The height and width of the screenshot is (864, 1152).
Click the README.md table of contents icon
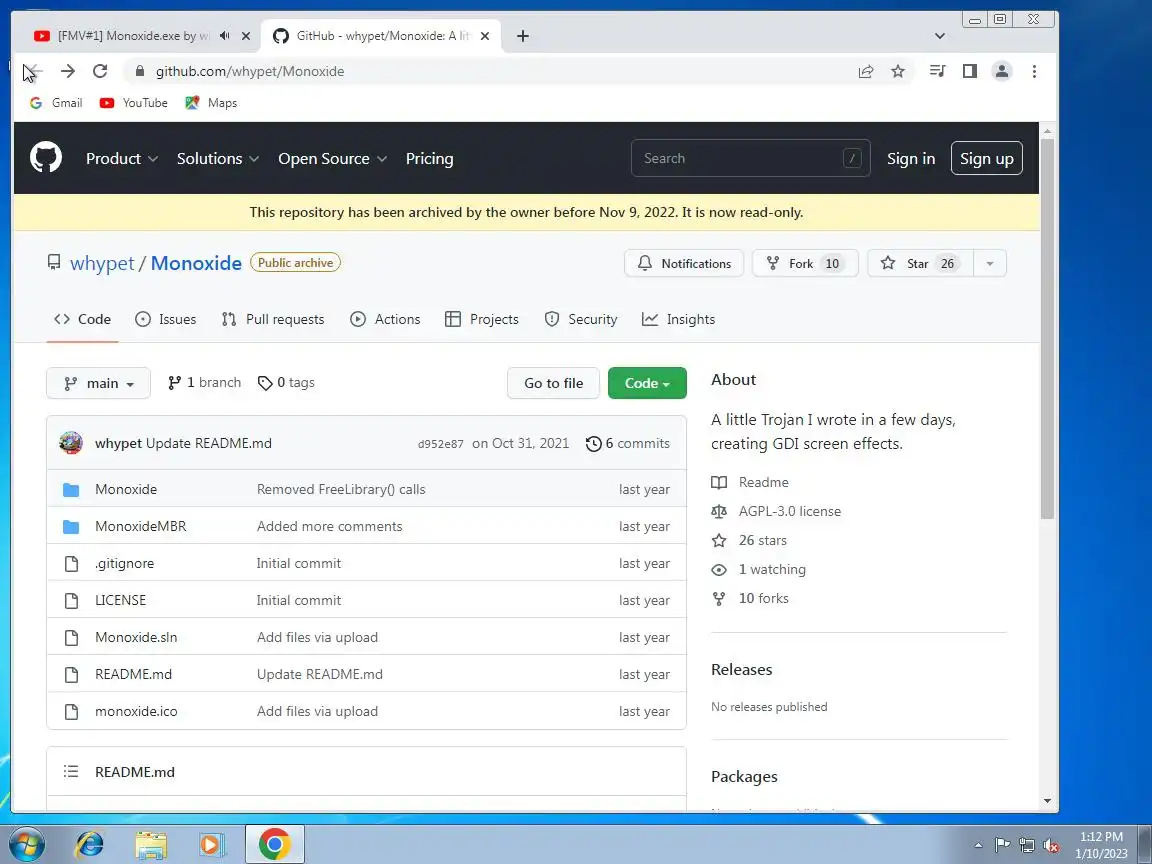click(x=71, y=771)
